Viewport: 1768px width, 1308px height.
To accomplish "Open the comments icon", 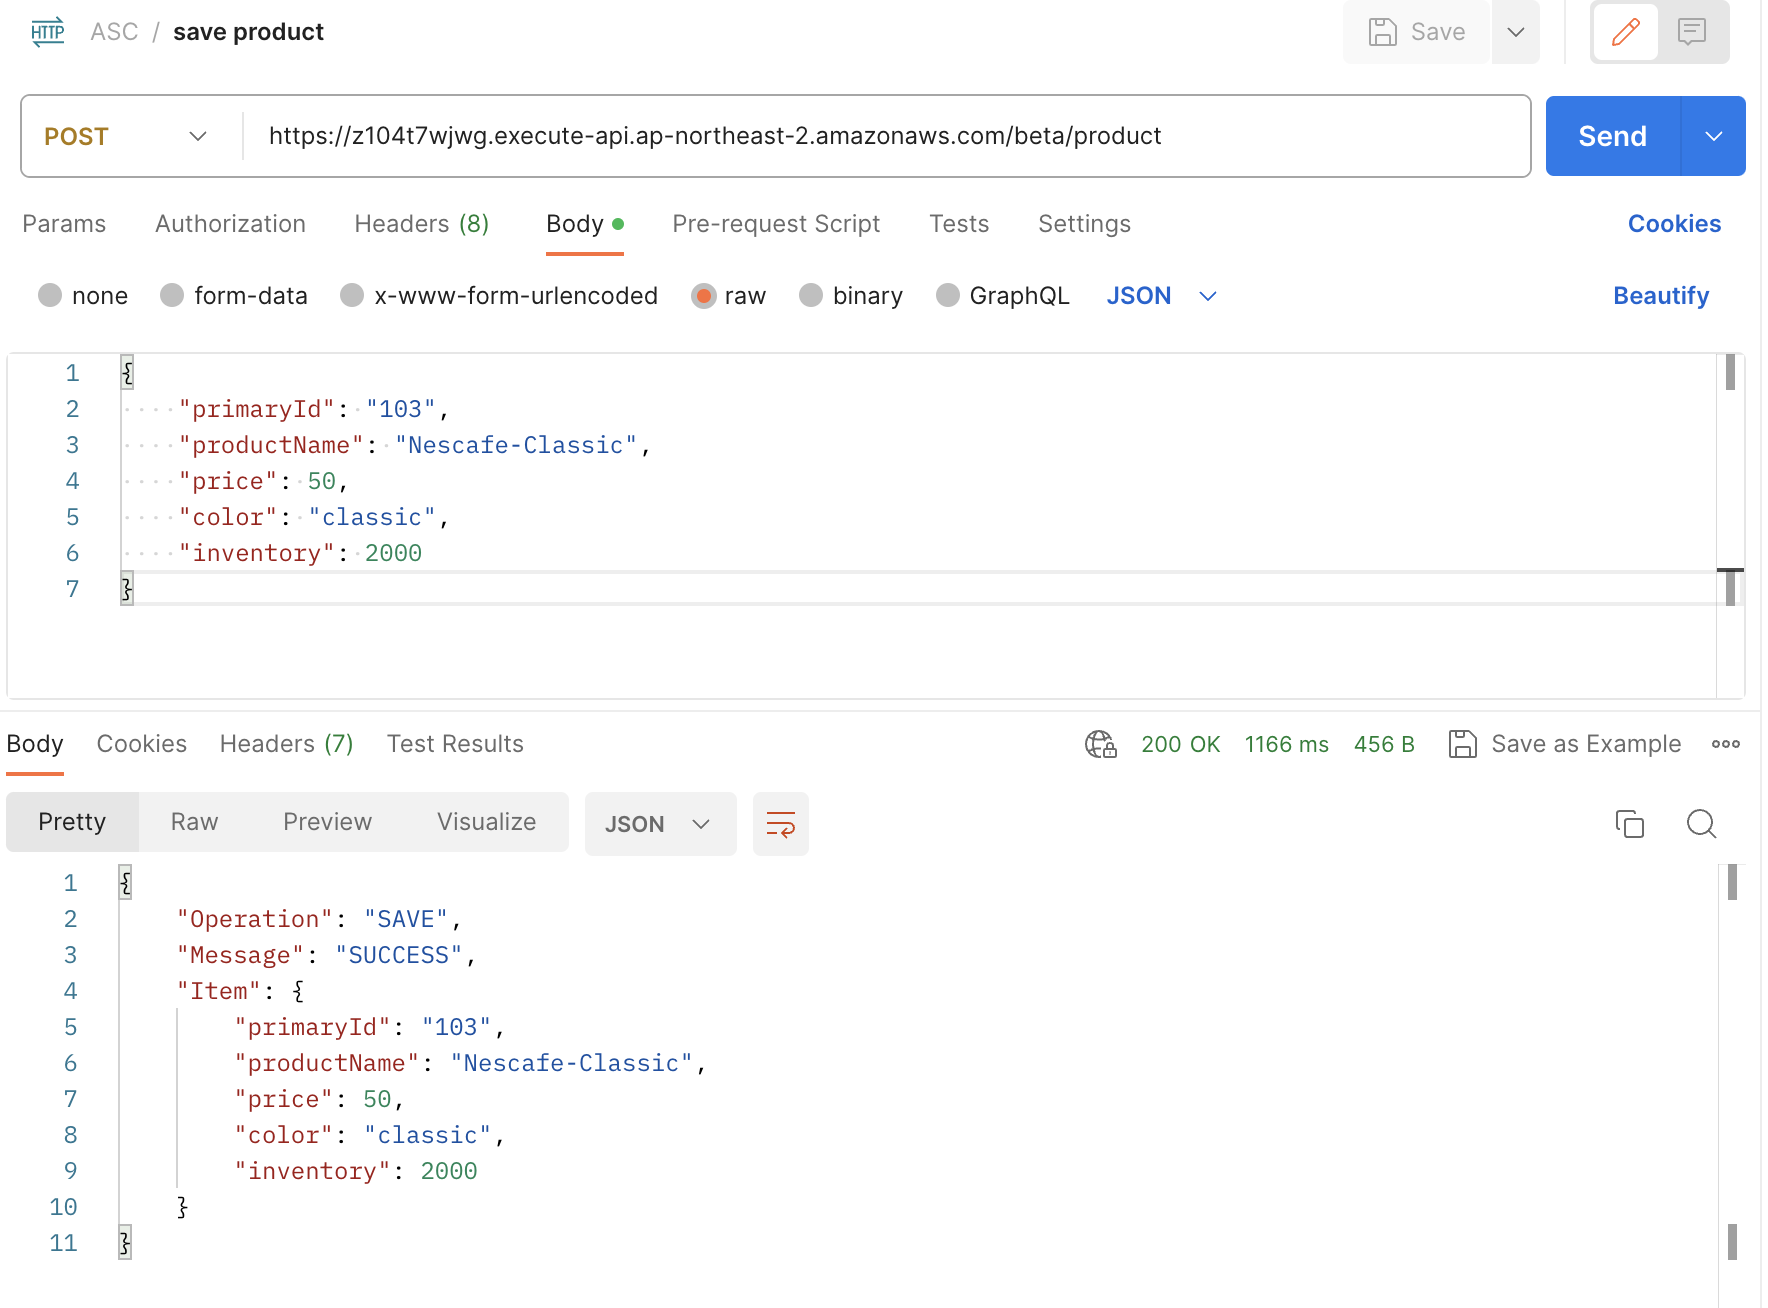I will (1692, 32).
